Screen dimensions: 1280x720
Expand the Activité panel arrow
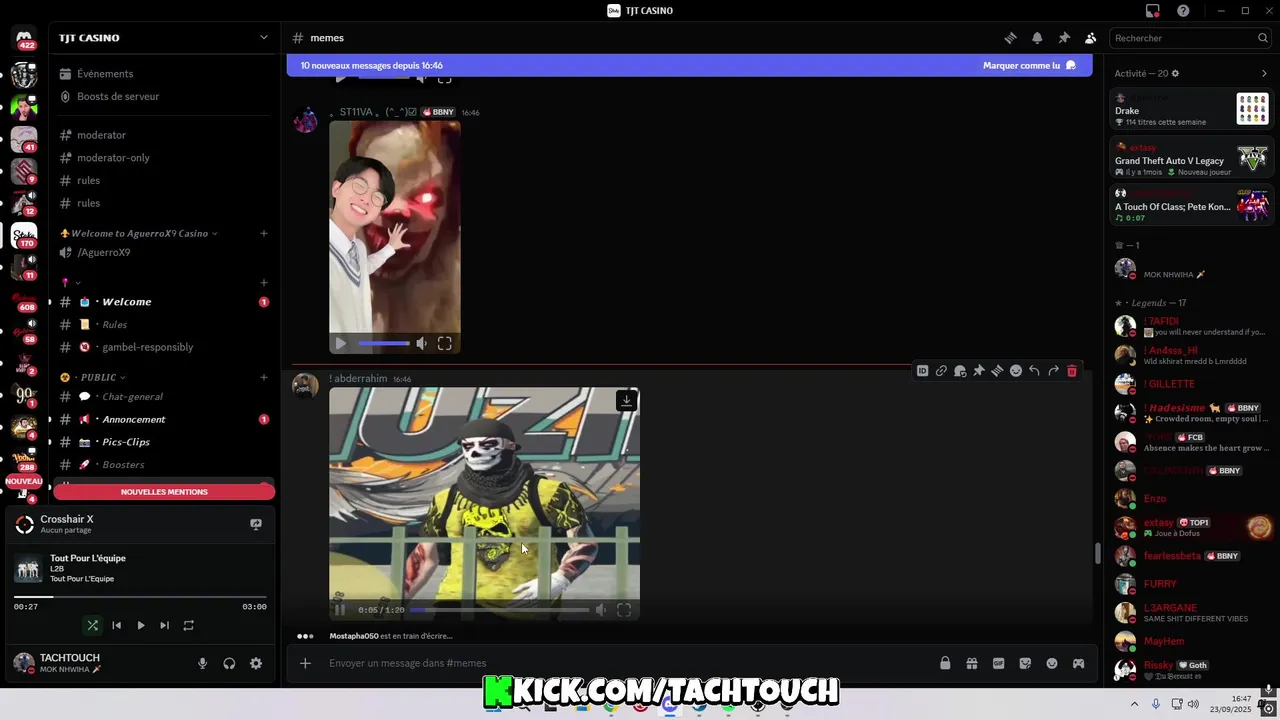point(1264,73)
